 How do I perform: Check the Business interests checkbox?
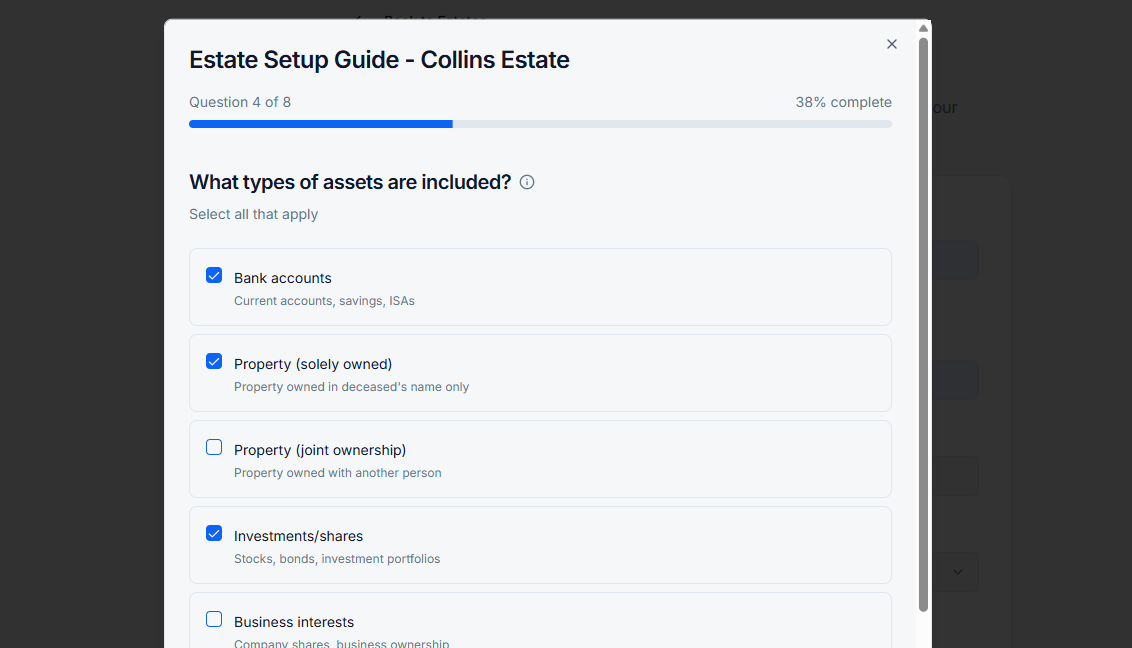tap(214, 619)
